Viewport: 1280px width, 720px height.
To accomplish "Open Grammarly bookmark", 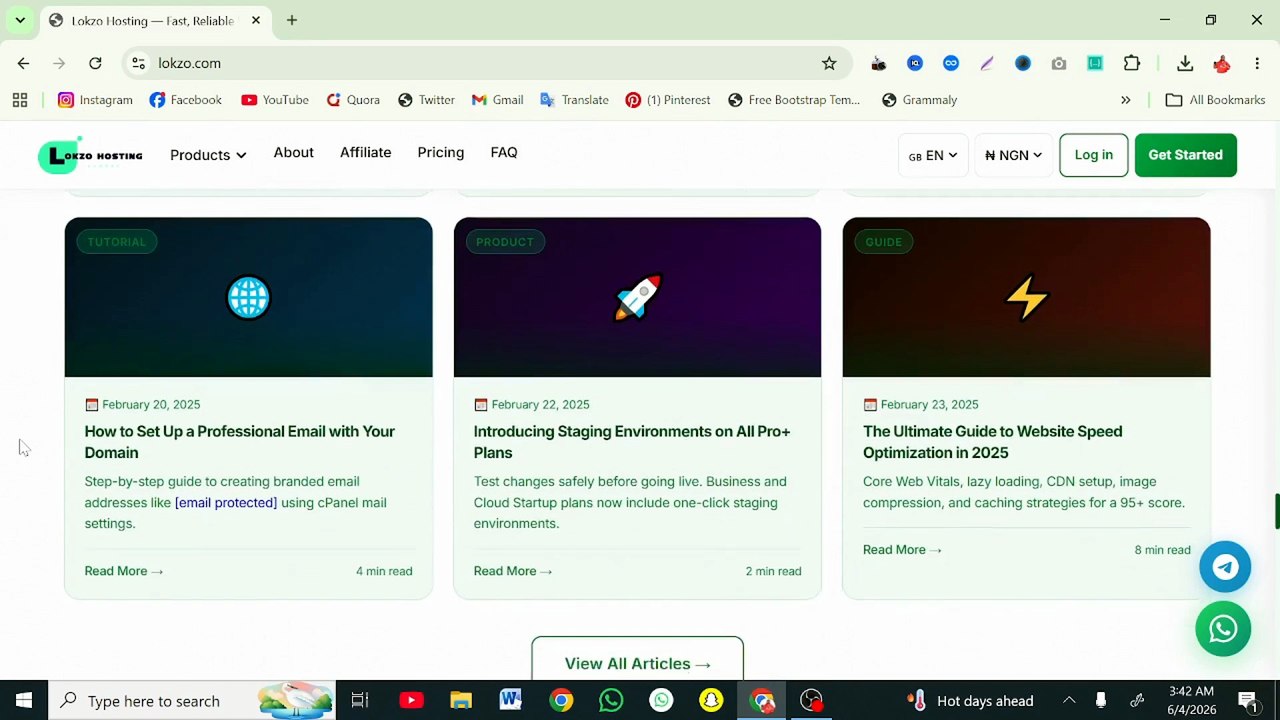I will (919, 100).
